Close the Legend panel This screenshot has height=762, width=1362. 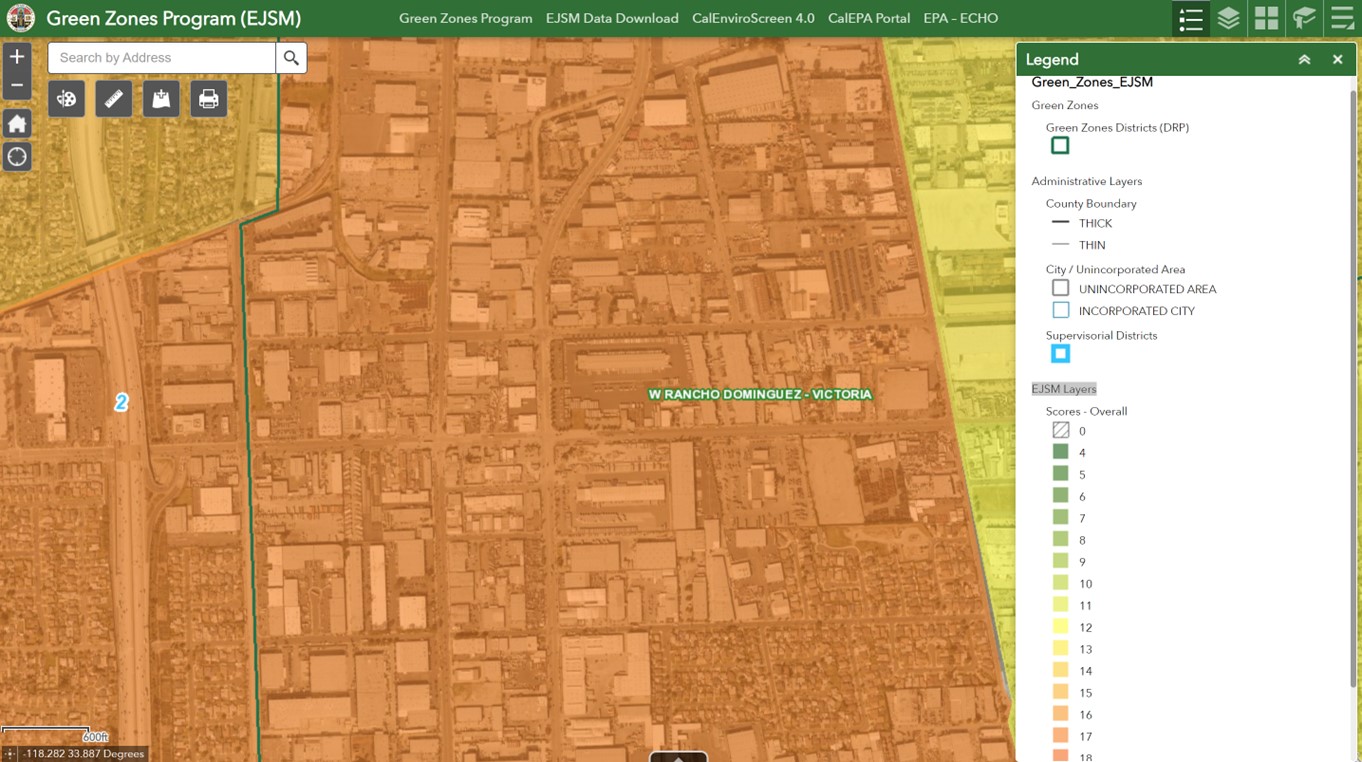click(x=1337, y=59)
